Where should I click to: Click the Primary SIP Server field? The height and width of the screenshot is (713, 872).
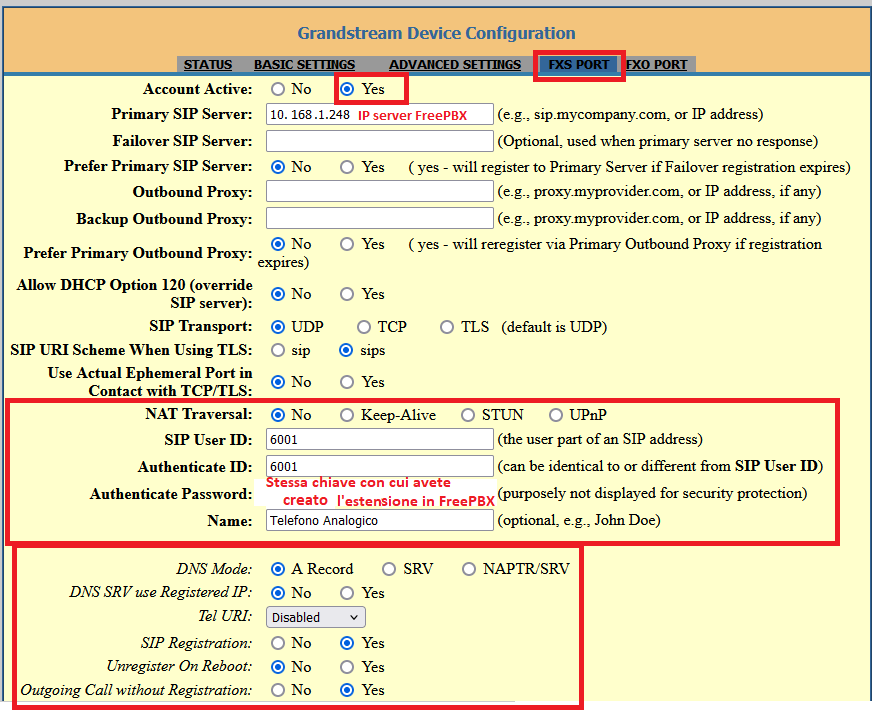380,114
